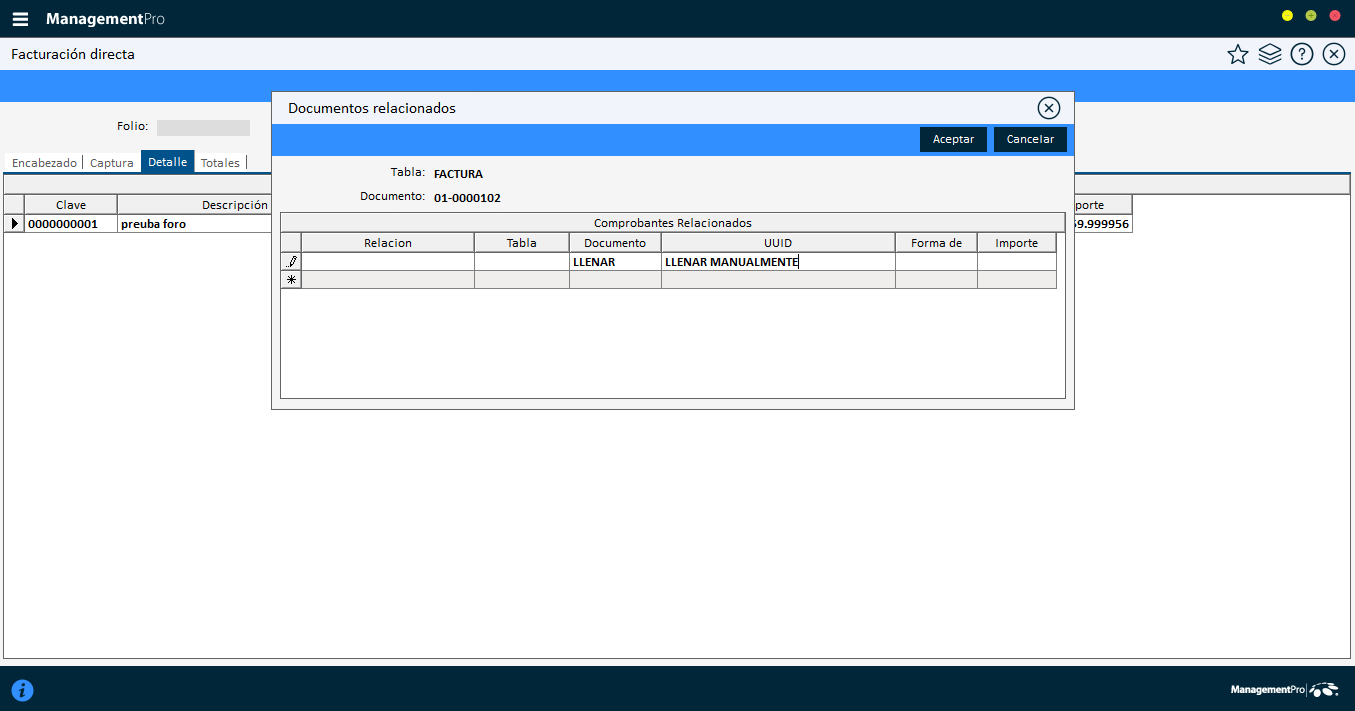Screen dimensions: 1355x711
Task: Click the Importe column header
Action: tap(1016, 243)
